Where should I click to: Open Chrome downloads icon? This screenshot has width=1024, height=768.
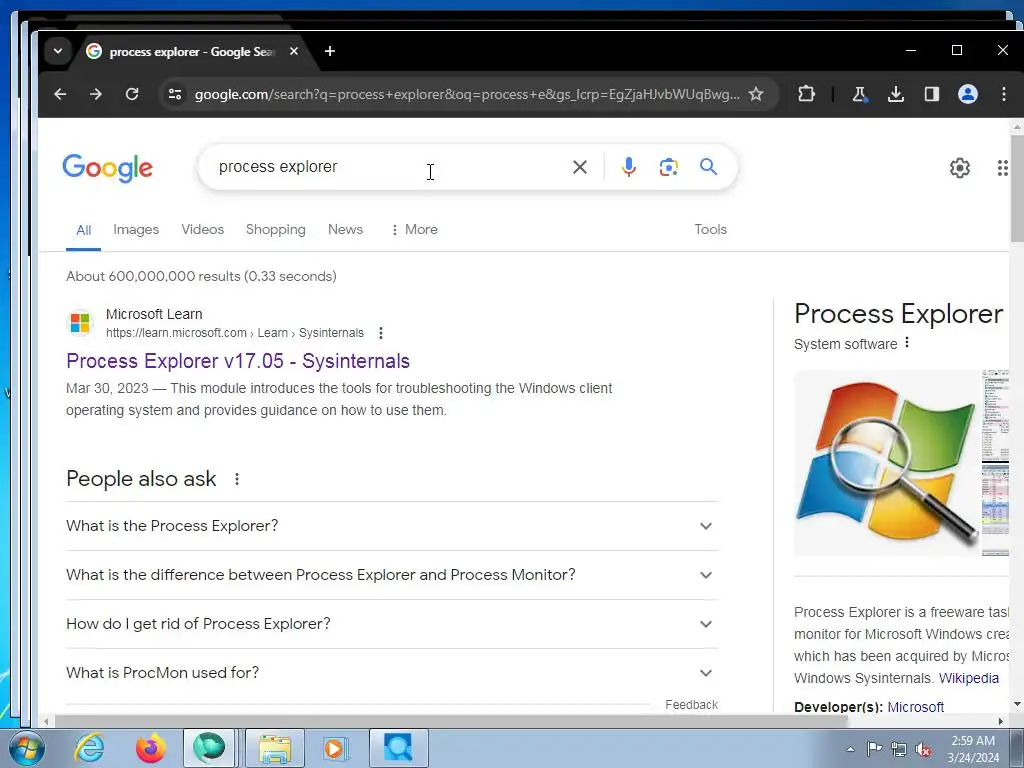pyautogui.click(x=896, y=94)
